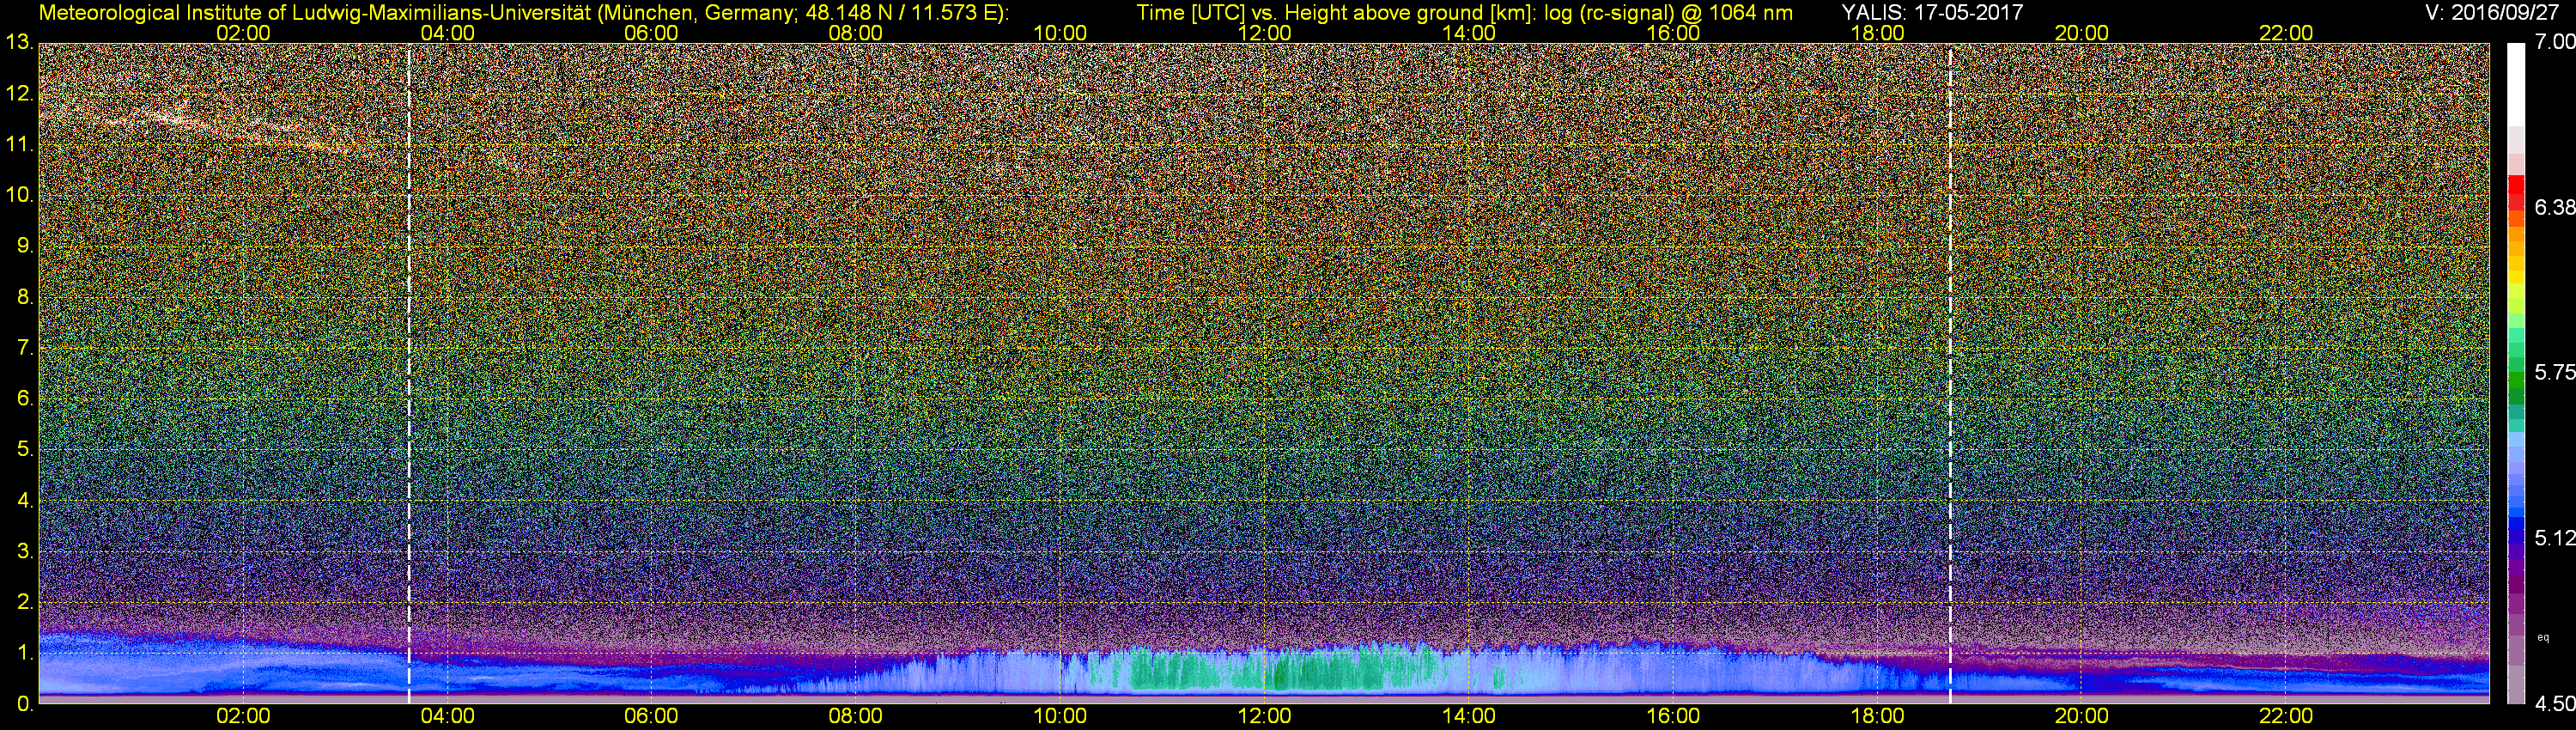Click the 08:00 label on the lower time axis
2576x730 pixels.
856,717
